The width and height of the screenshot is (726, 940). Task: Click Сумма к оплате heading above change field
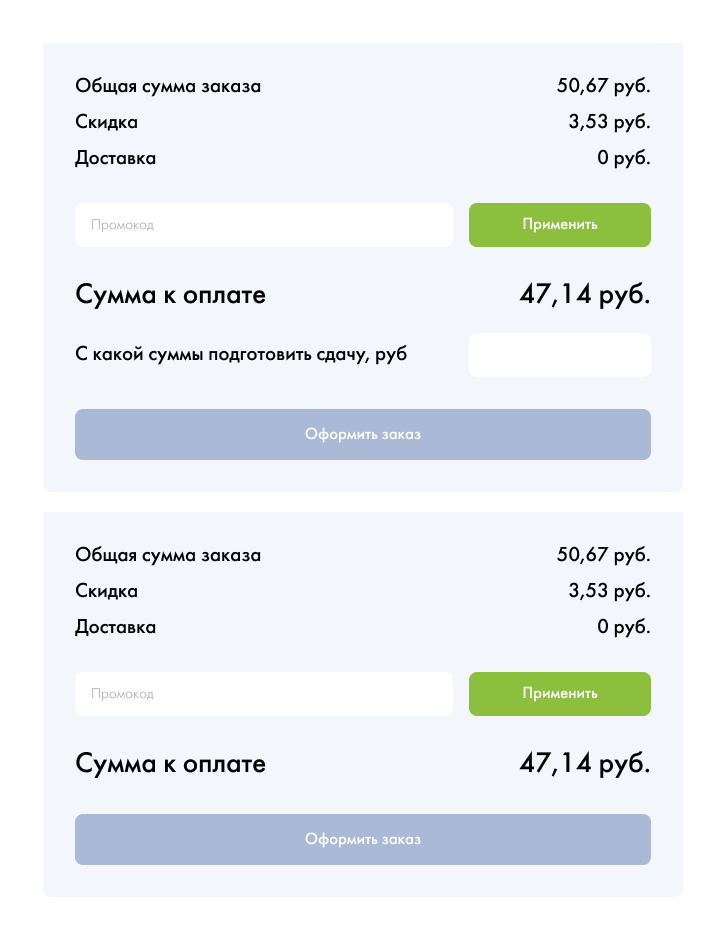[x=171, y=295]
